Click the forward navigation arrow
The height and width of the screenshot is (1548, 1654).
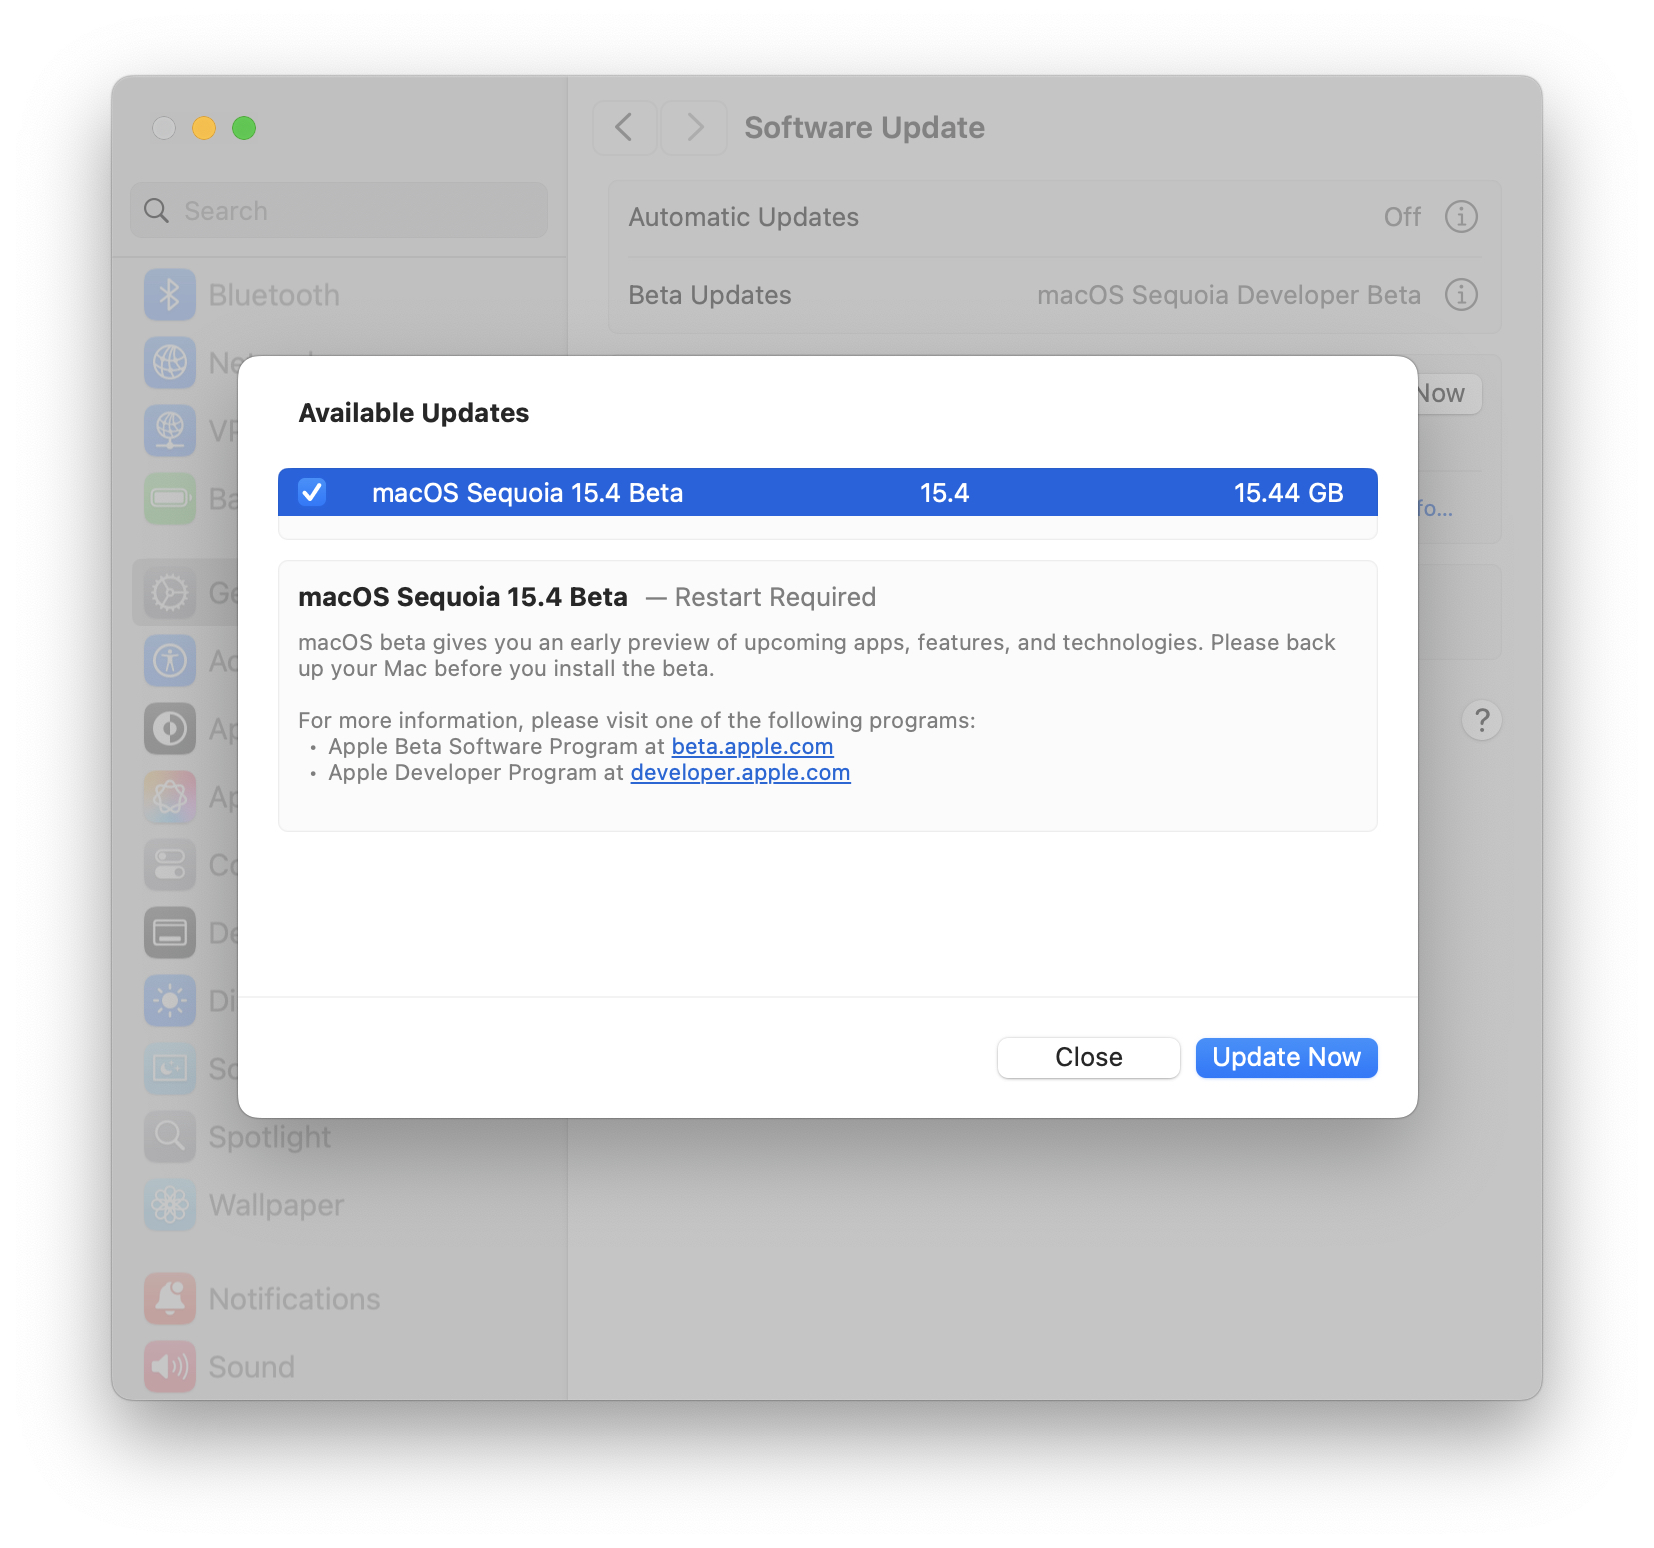(694, 127)
